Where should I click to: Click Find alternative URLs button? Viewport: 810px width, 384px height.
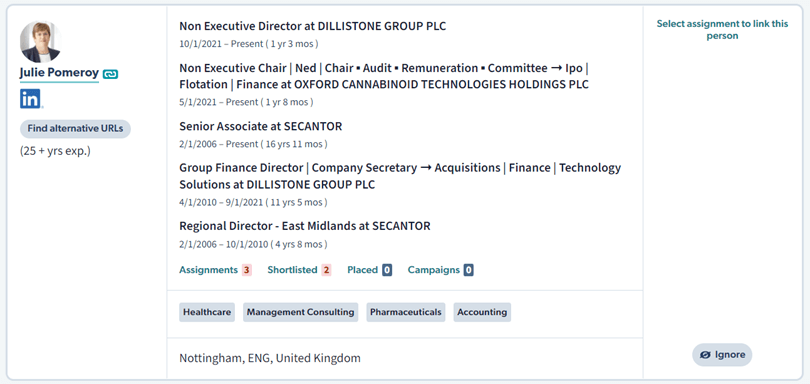(x=75, y=129)
